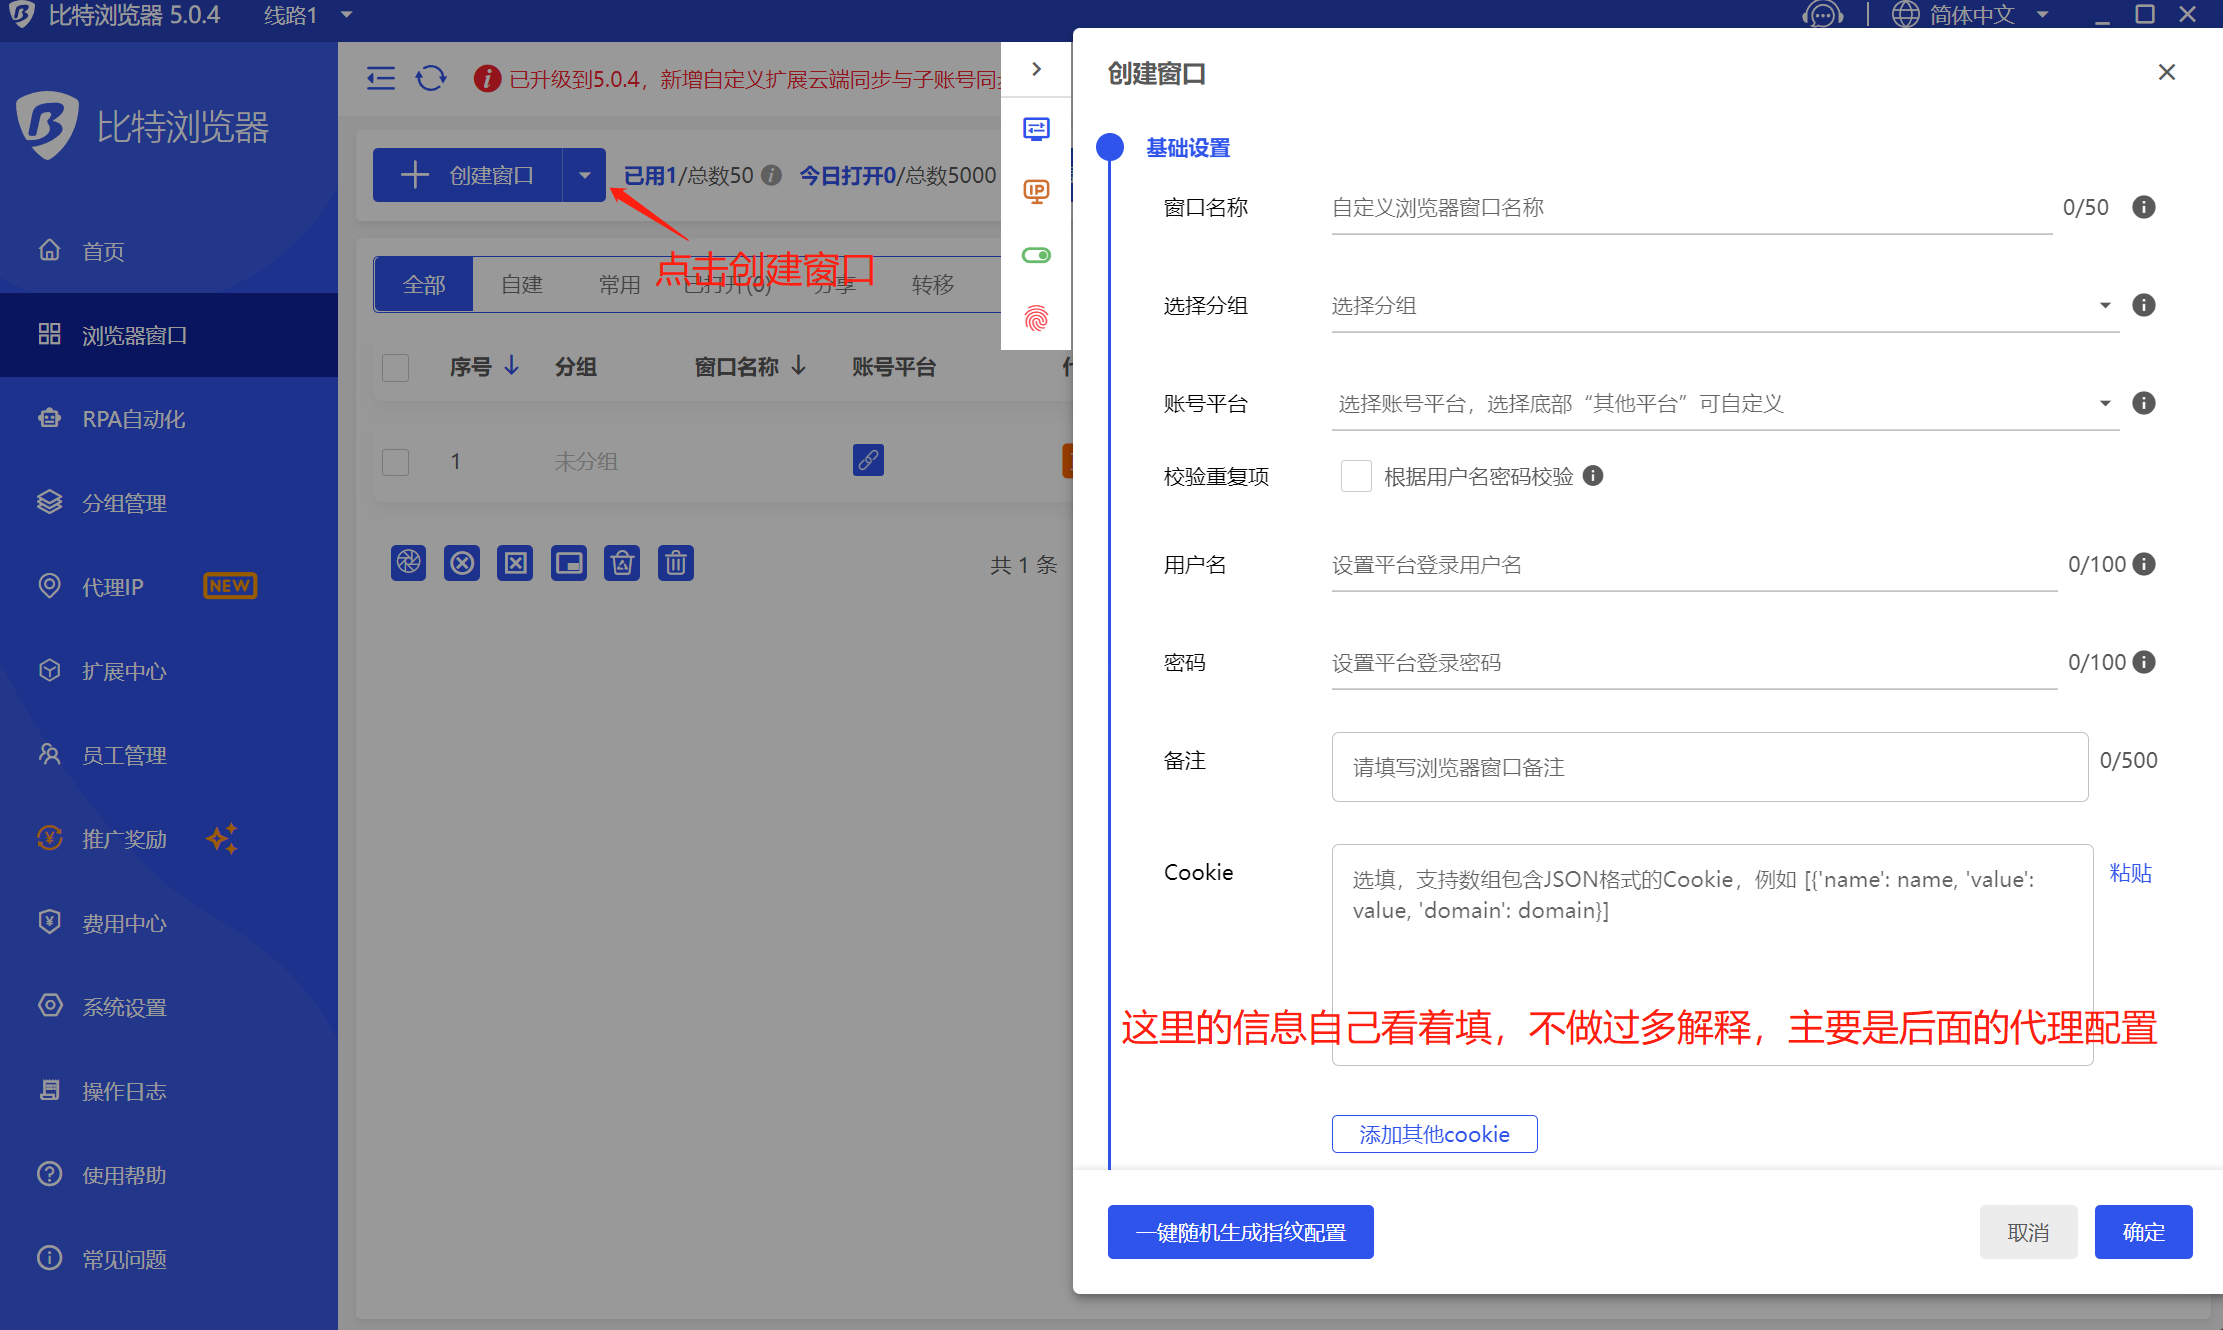The image size is (2223, 1330).
Task: Click the first batch-action aperture icon
Action: point(408,563)
